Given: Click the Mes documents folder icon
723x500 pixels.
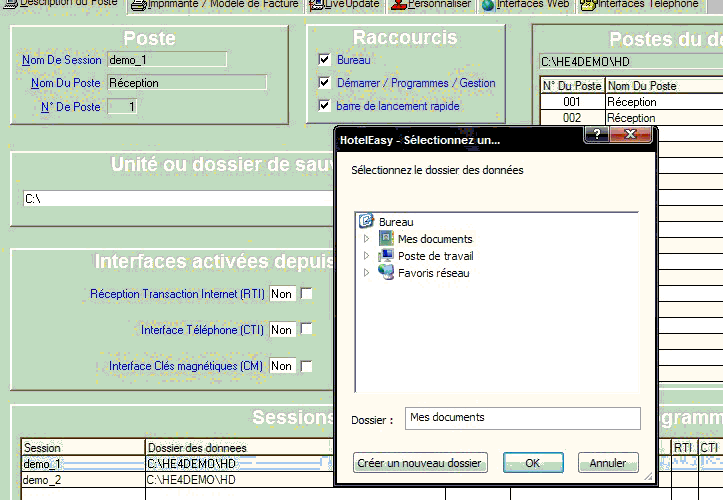Looking at the screenshot, I should point(386,238).
